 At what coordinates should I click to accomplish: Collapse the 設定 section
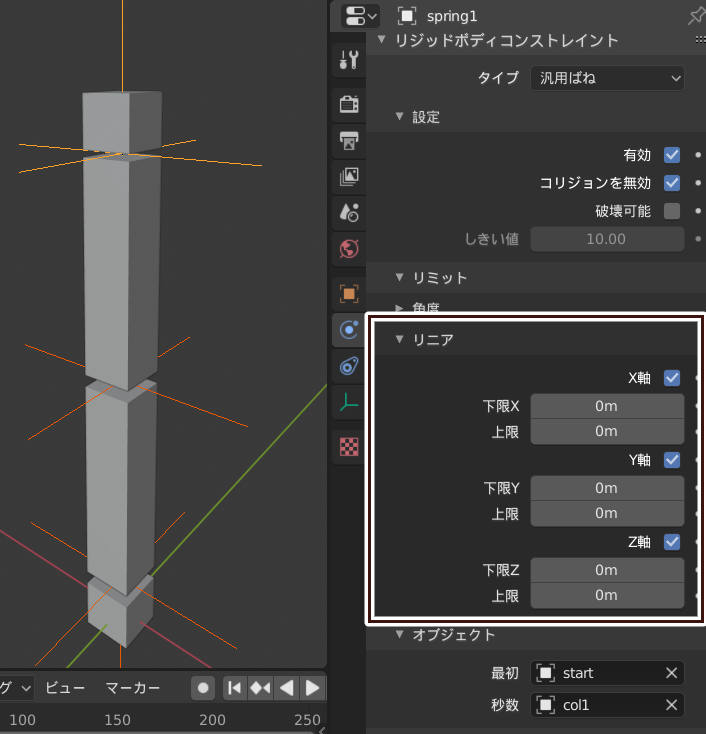click(x=399, y=116)
